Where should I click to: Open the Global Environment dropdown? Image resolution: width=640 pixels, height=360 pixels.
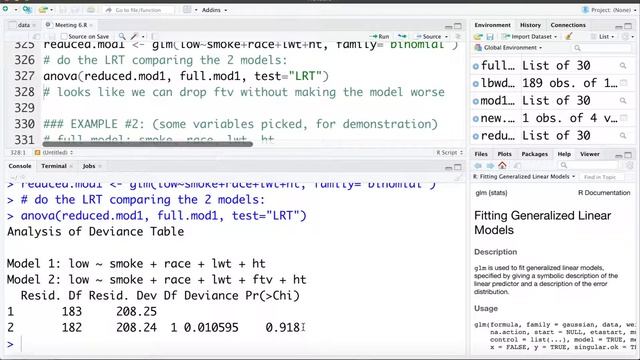tap(509, 48)
